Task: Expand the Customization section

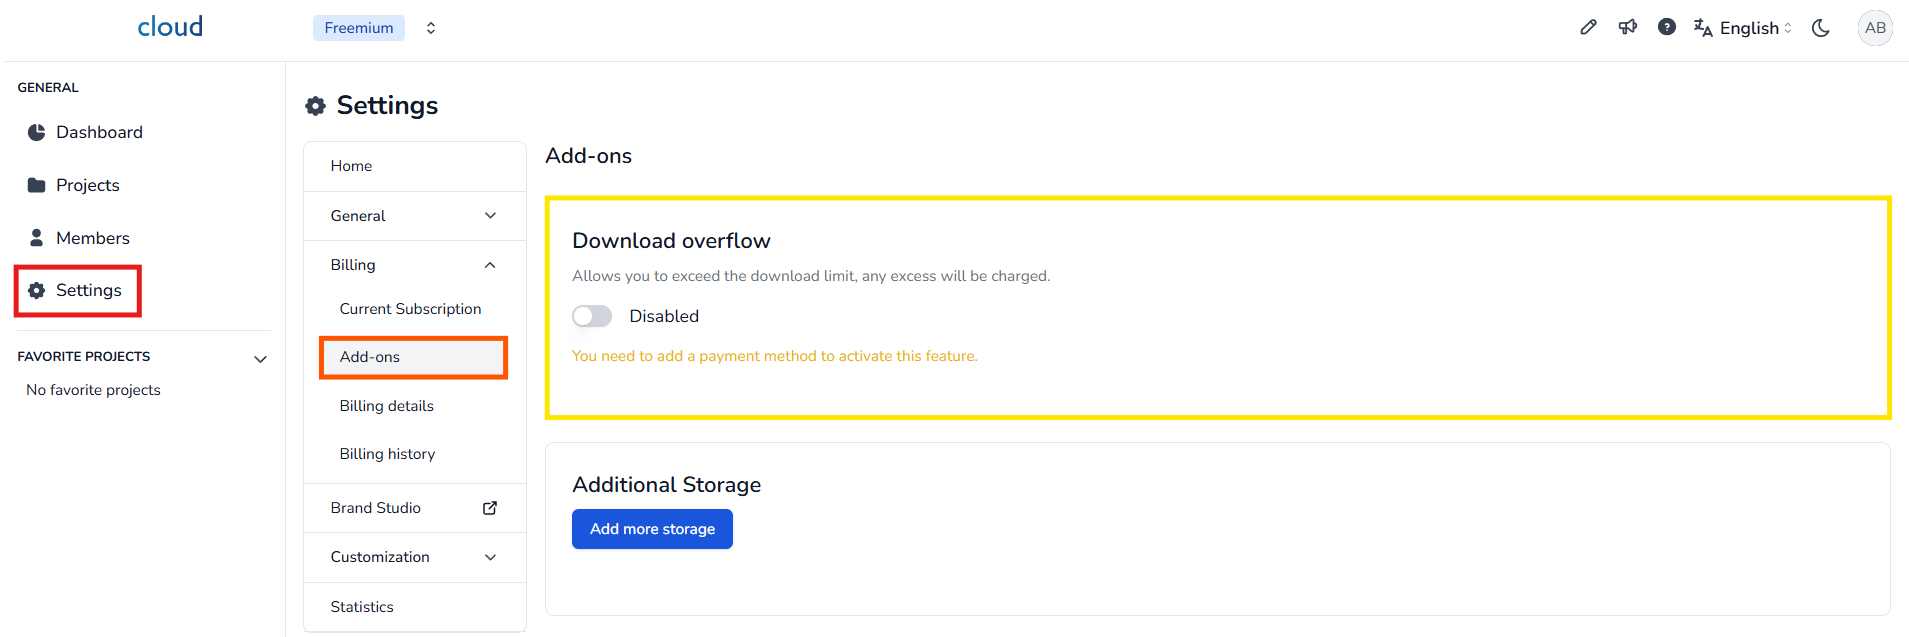Action: pyautogui.click(x=490, y=557)
